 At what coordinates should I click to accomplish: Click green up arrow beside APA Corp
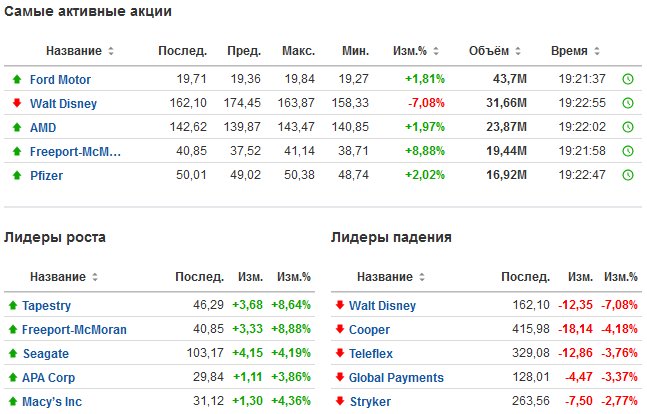coord(13,377)
